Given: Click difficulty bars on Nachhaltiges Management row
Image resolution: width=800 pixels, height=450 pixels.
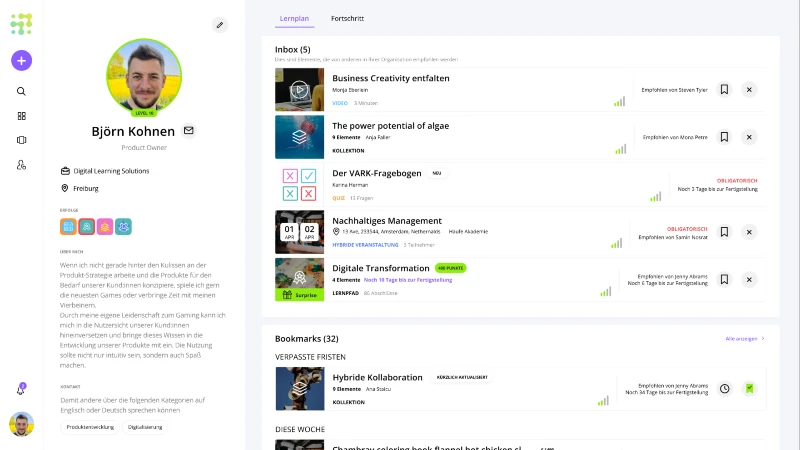Looking at the screenshot, I should [617, 243].
